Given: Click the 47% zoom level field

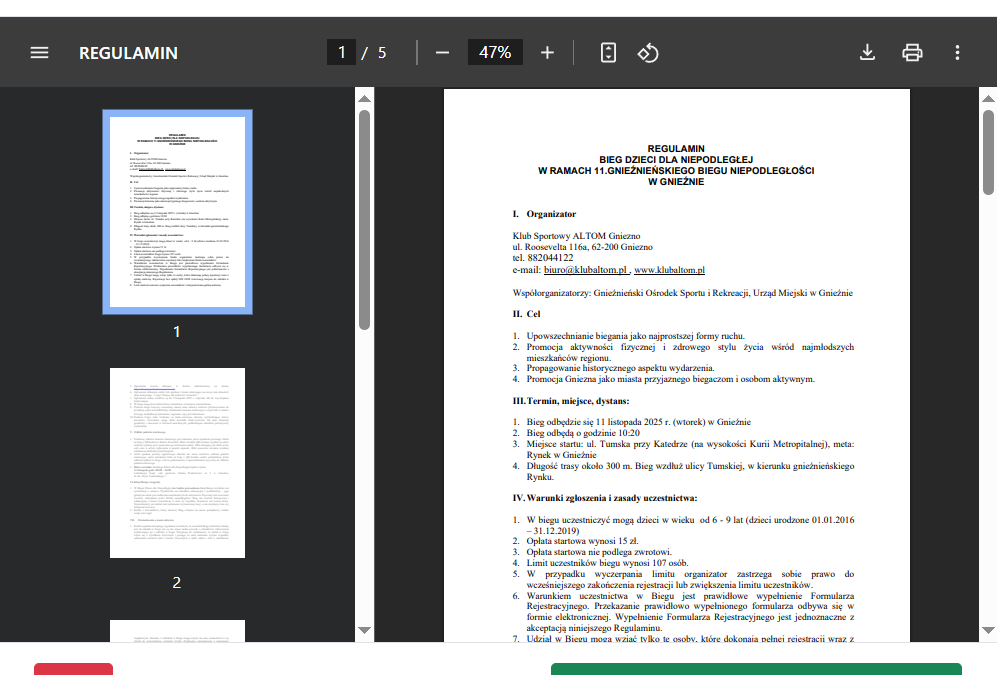Looking at the screenshot, I should (495, 53).
